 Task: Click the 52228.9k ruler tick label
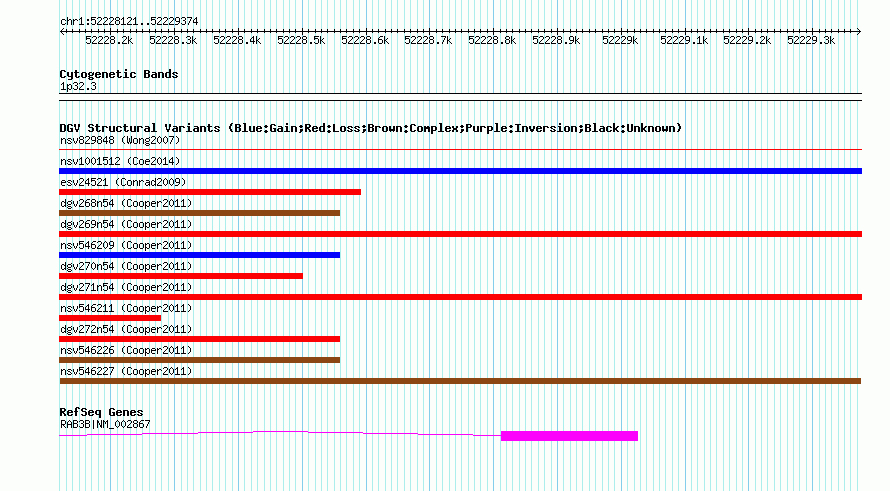pos(556,40)
